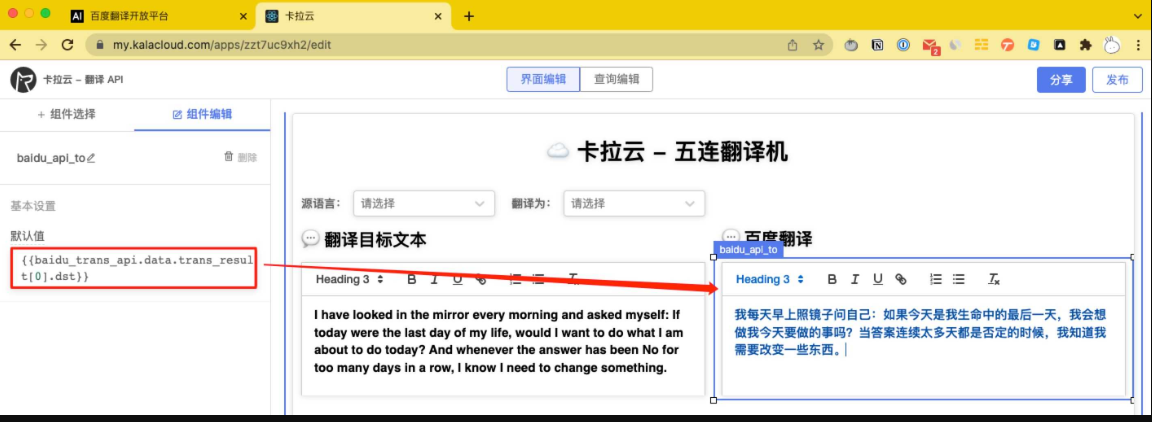The image size is (1152, 422).
Task: Toggle italic in the baidu_api_to editor
Action: pos(855,279)
